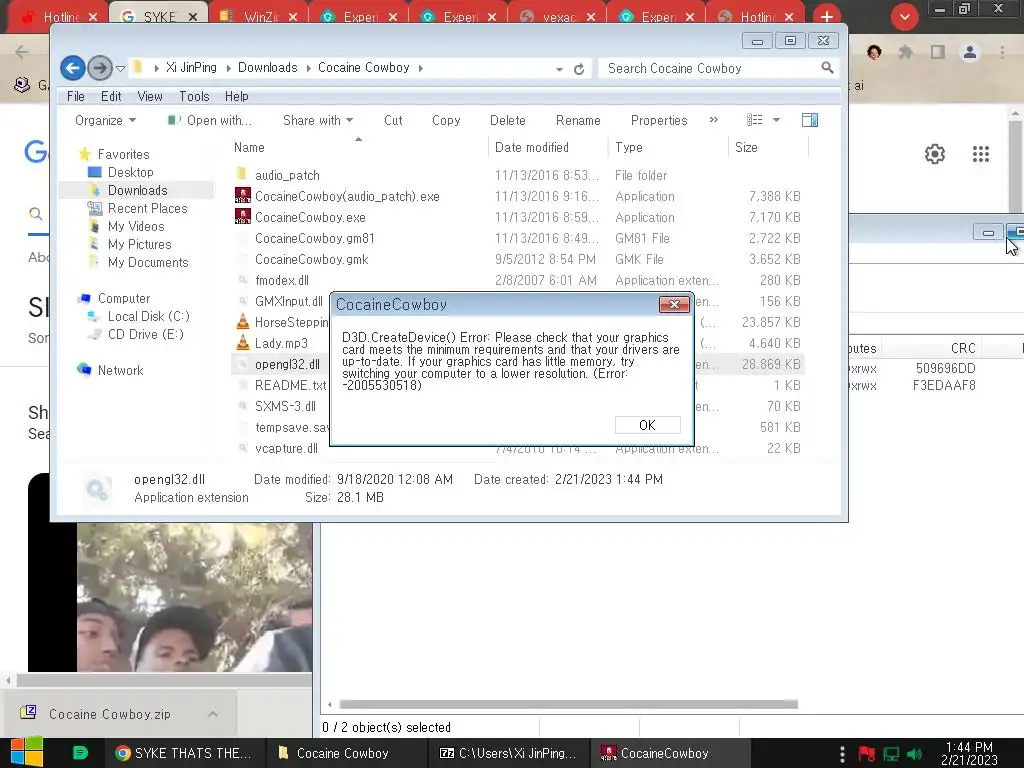
Task: Select Recent Places in the navigation pane
Action: pyautogui.click(x=148, y=208)
